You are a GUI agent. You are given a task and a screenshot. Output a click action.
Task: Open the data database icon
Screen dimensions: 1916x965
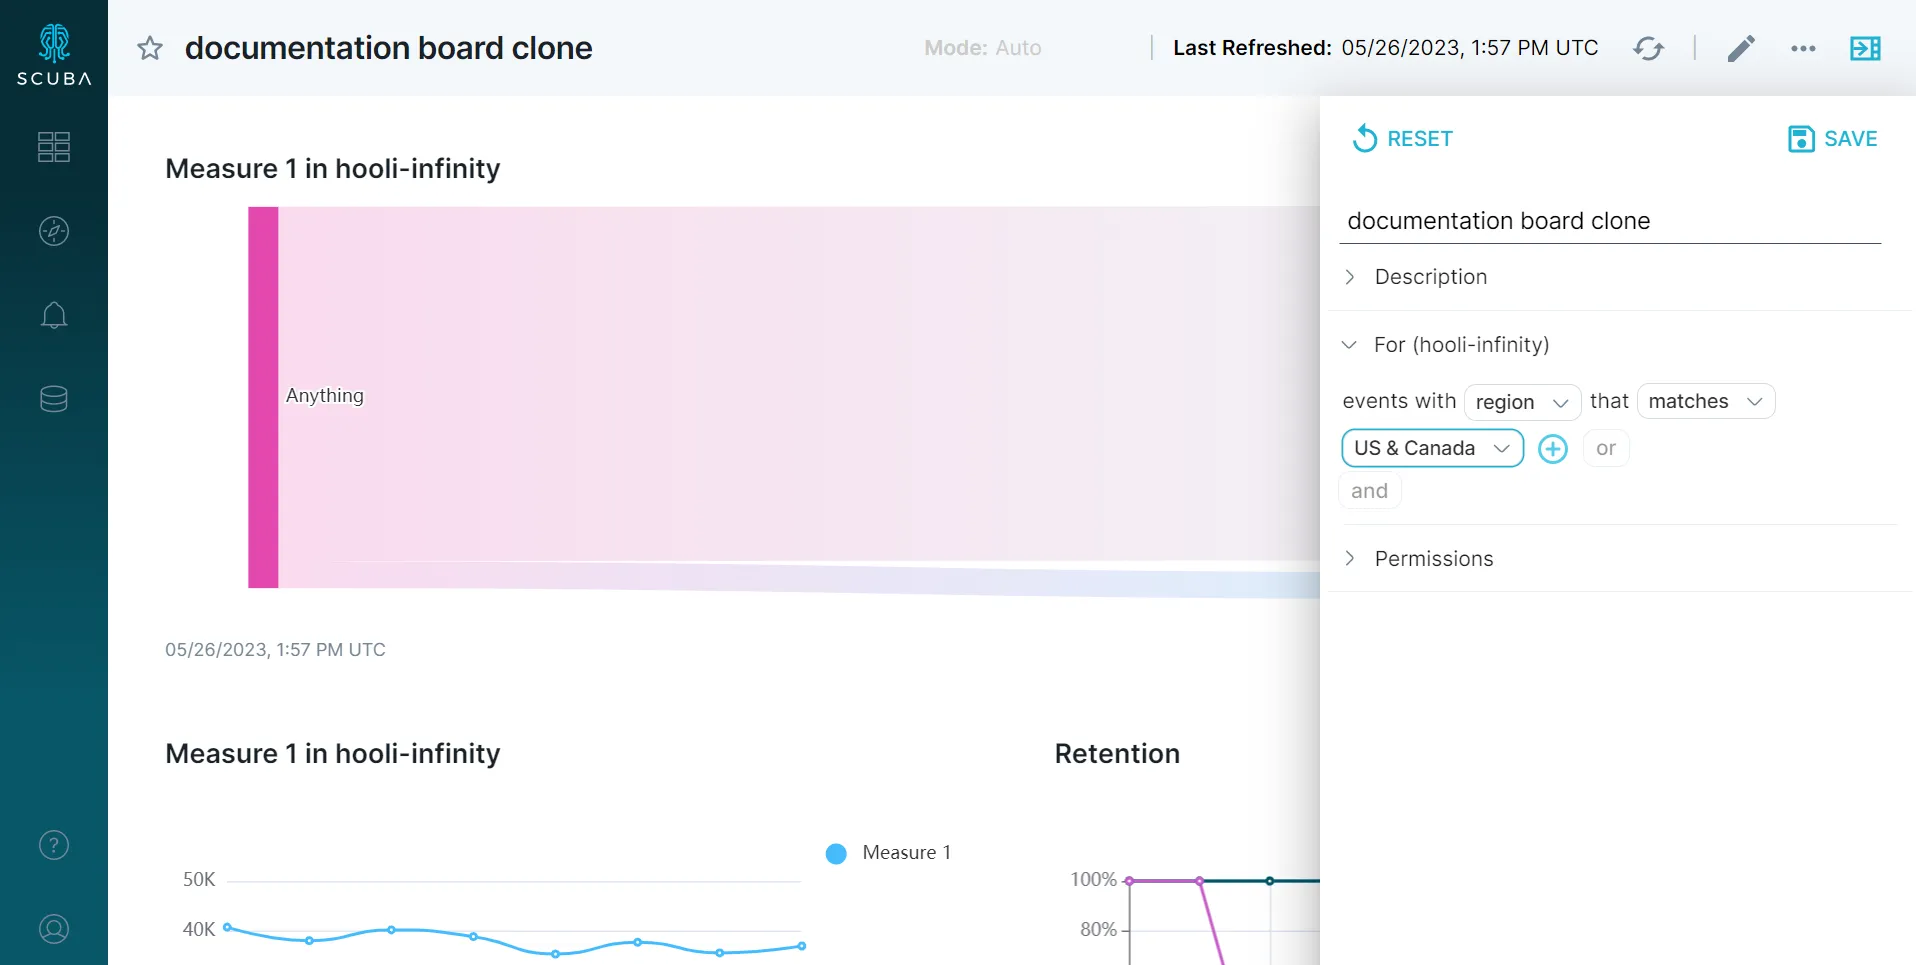click(x=54, y=399)
